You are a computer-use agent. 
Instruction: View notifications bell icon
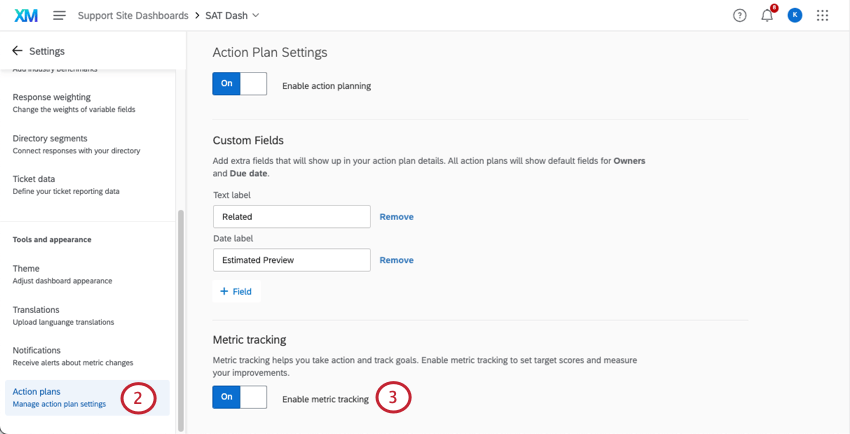coord(767,15)
